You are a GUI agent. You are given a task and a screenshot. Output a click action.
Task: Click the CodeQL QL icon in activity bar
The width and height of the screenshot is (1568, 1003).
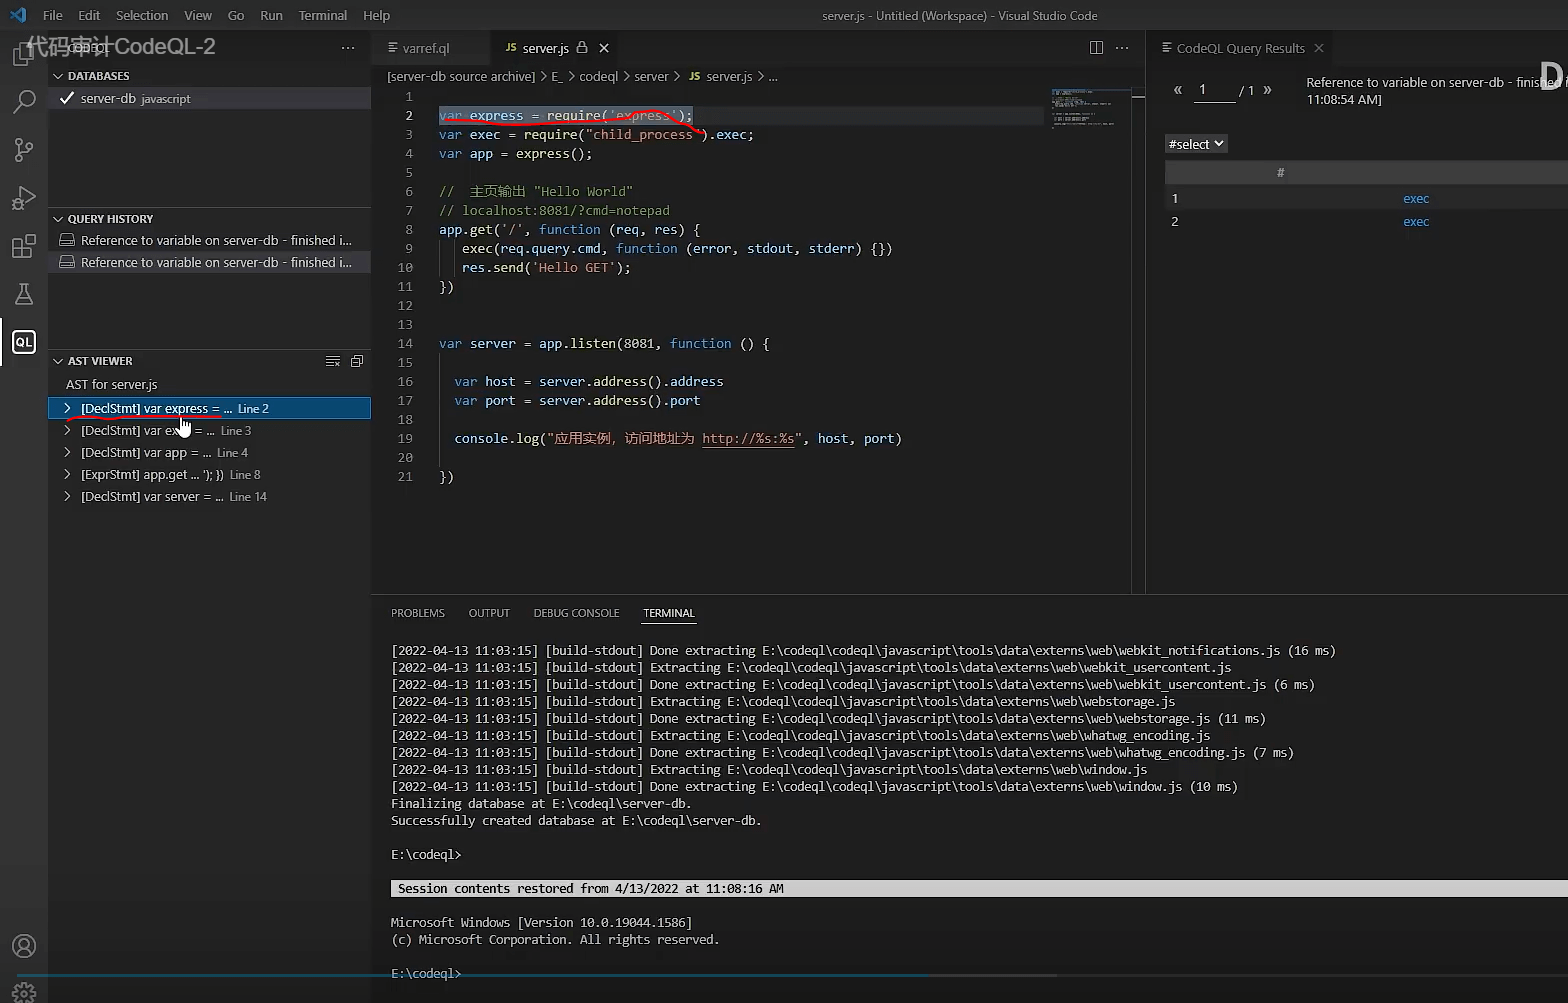tap(24, 342)
